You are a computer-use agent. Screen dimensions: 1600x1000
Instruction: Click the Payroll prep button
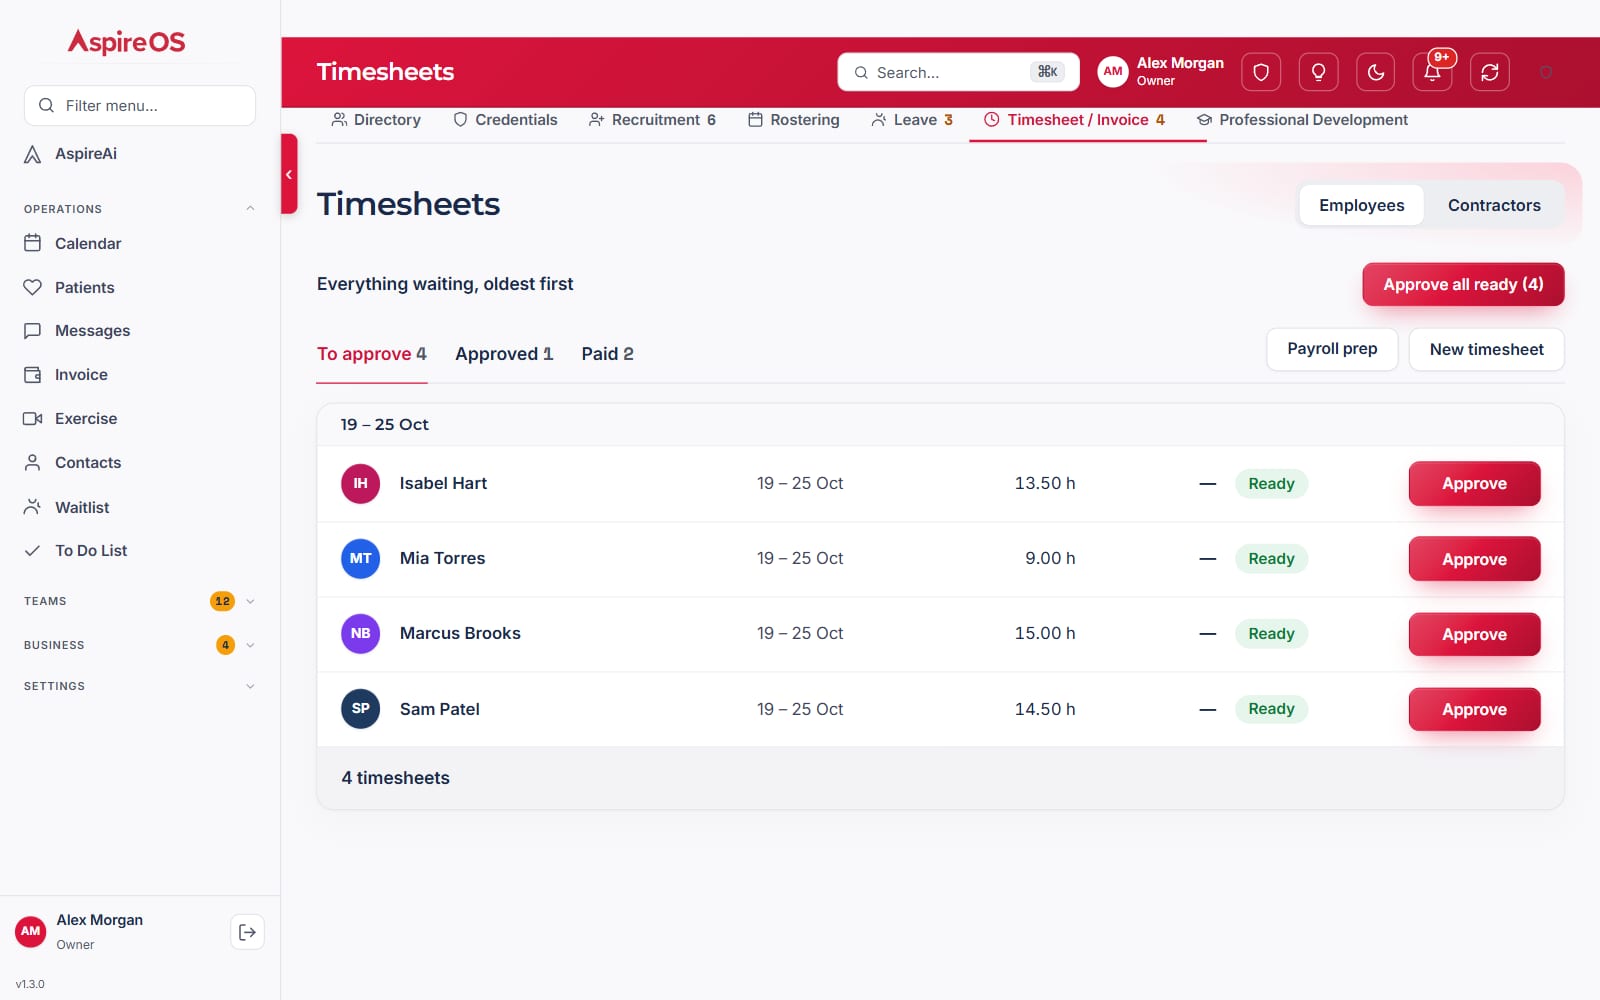coord(1332,349)
